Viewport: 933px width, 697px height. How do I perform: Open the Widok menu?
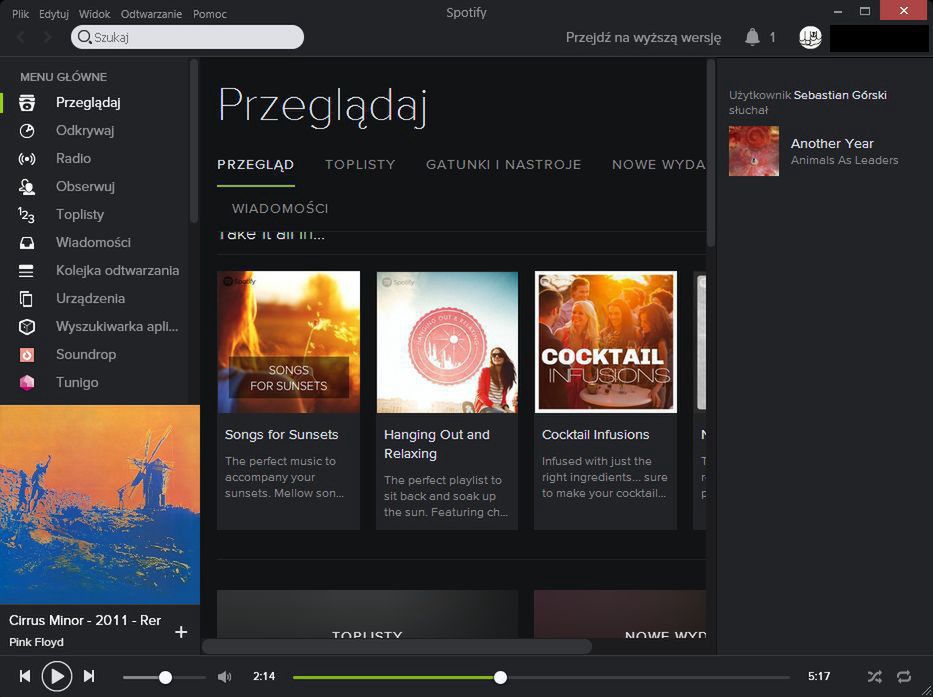(x=95, y=14)
